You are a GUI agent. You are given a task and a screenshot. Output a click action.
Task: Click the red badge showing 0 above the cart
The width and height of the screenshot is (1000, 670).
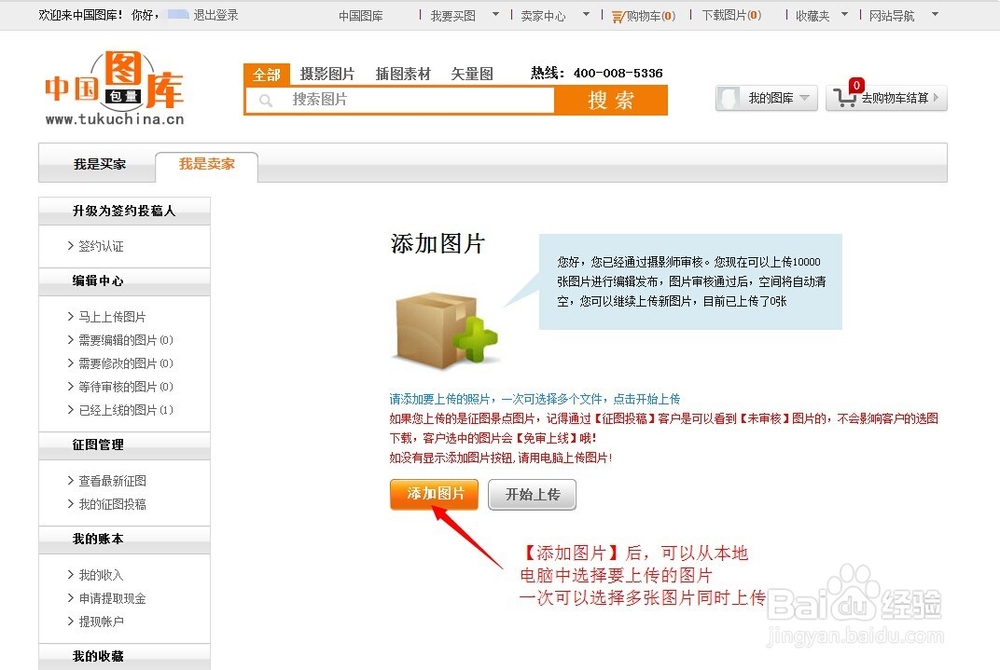point(856,85)
